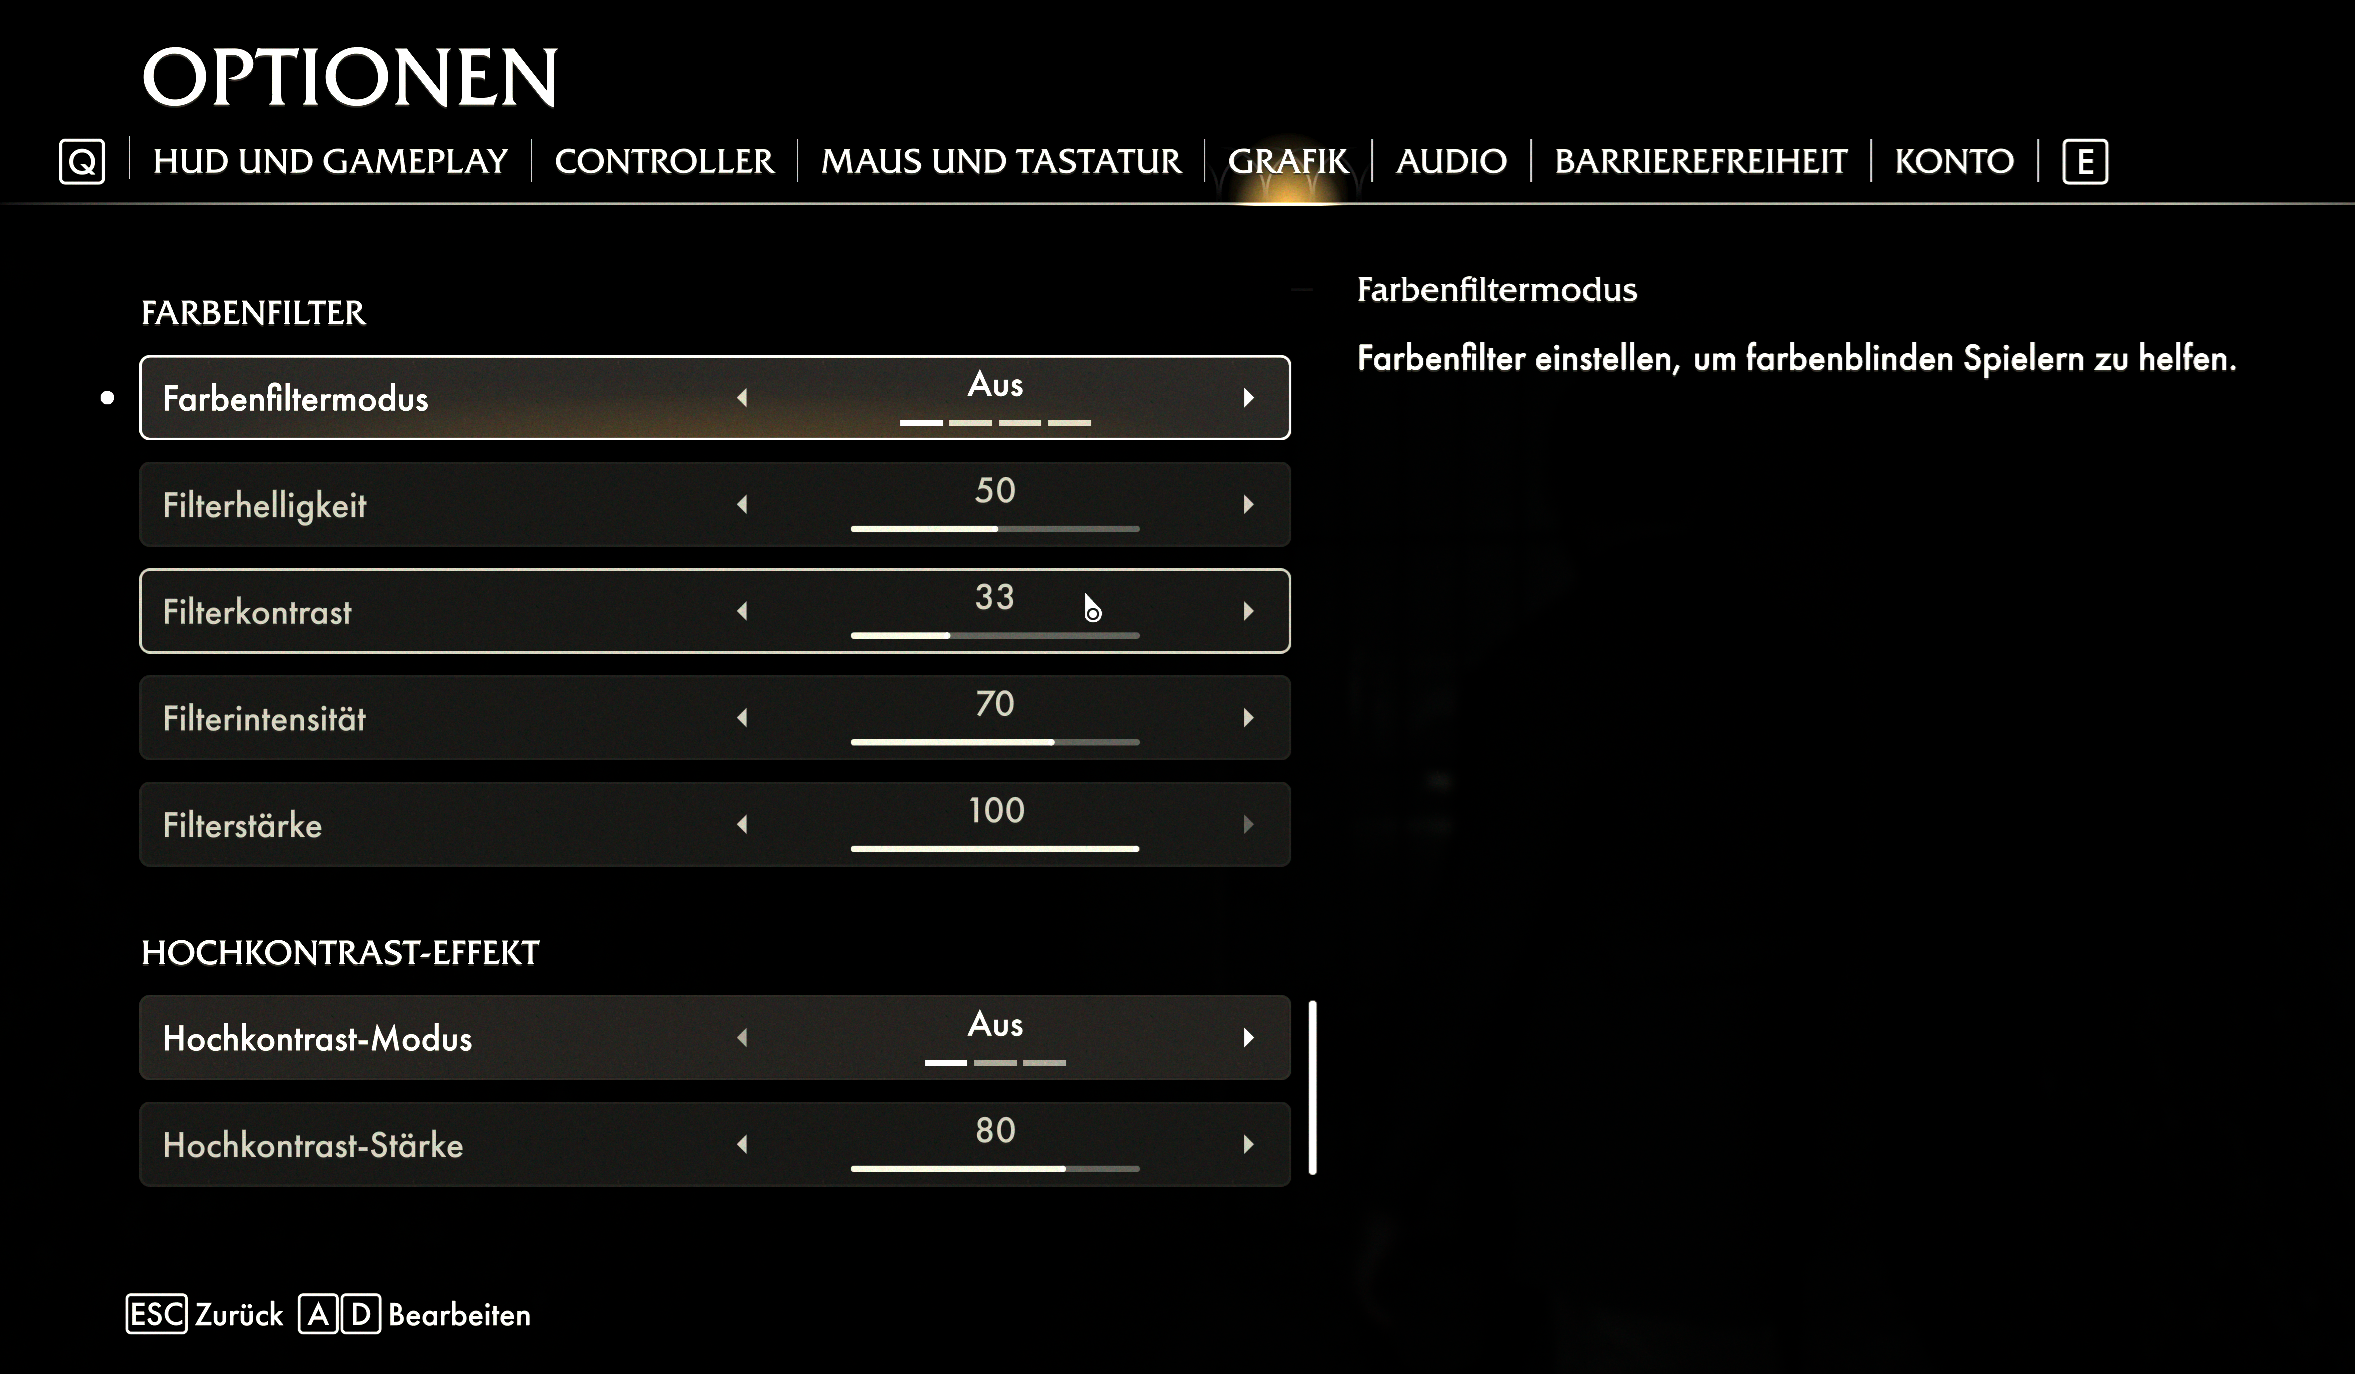Click the right arrow icon on Filterhelligkeit
Screen dimensions: 2355x1374
click(x=1248, y=505)
